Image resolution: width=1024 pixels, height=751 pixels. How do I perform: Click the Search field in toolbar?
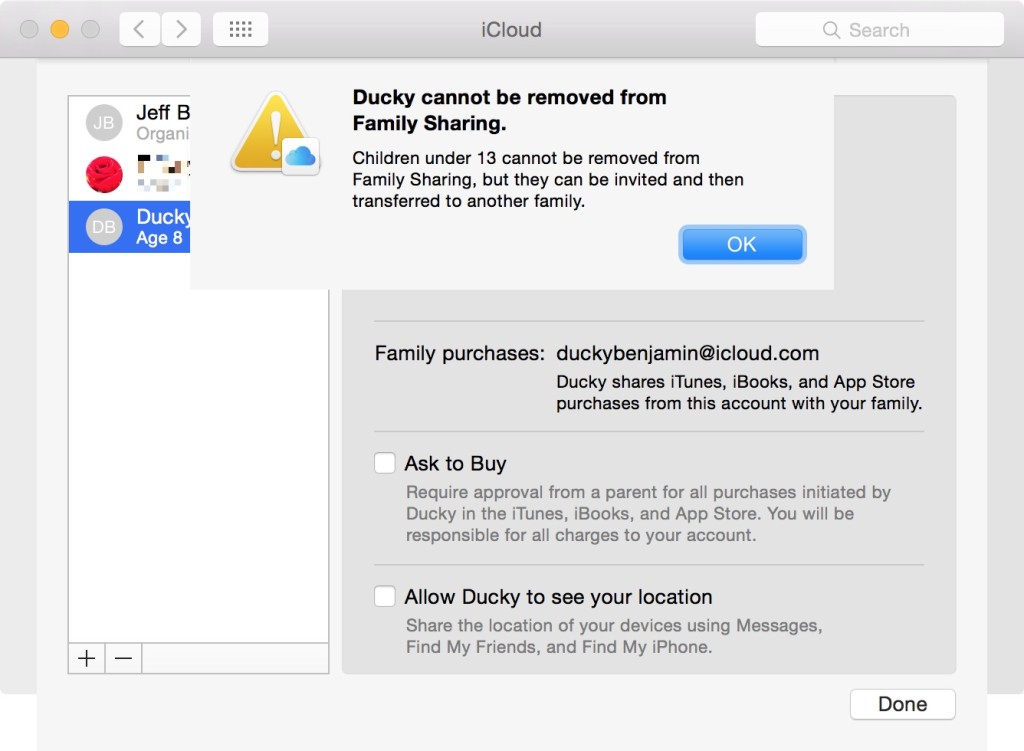click(890, 30)
